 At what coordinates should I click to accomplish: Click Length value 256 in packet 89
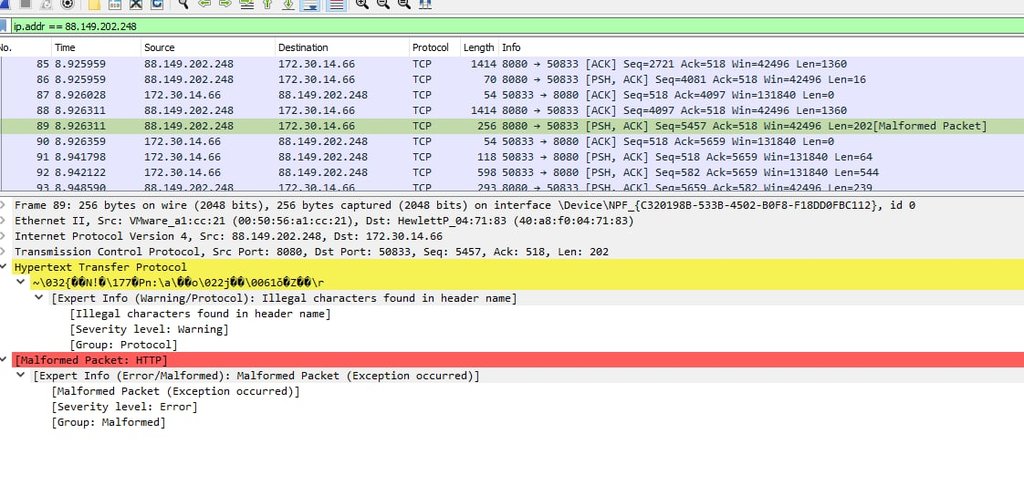(485, 126)
